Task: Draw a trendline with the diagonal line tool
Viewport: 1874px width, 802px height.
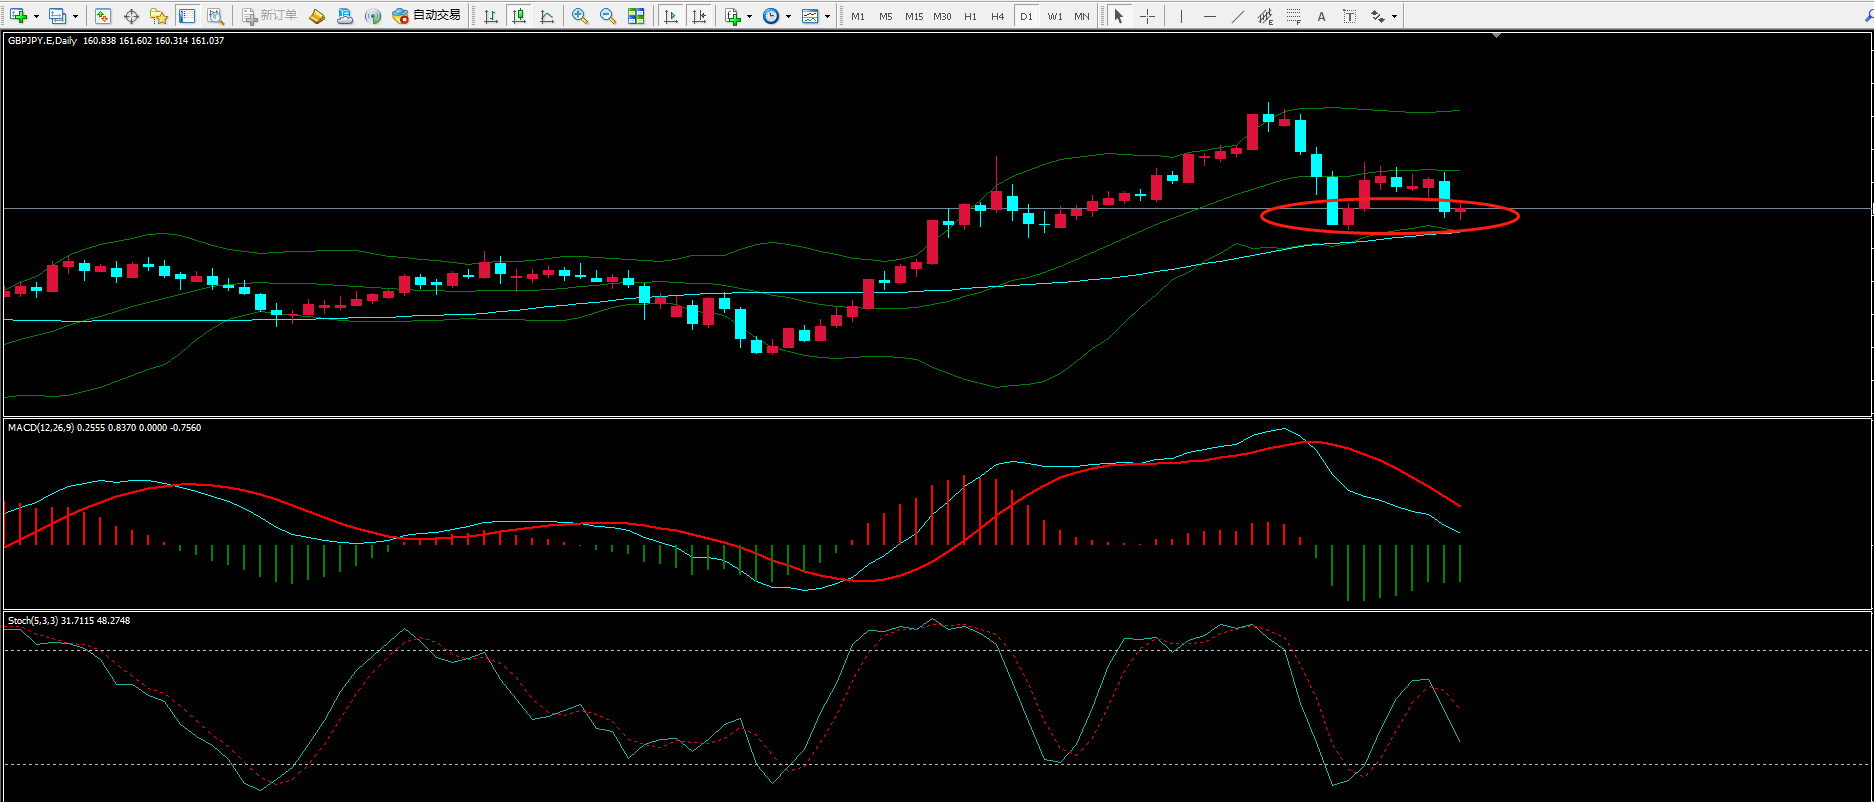Action: coord(1238,16)
